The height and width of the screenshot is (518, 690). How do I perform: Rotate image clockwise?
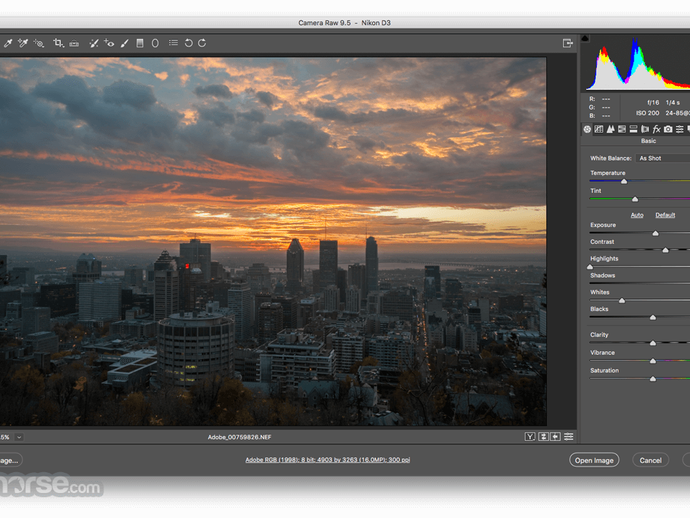202,43
